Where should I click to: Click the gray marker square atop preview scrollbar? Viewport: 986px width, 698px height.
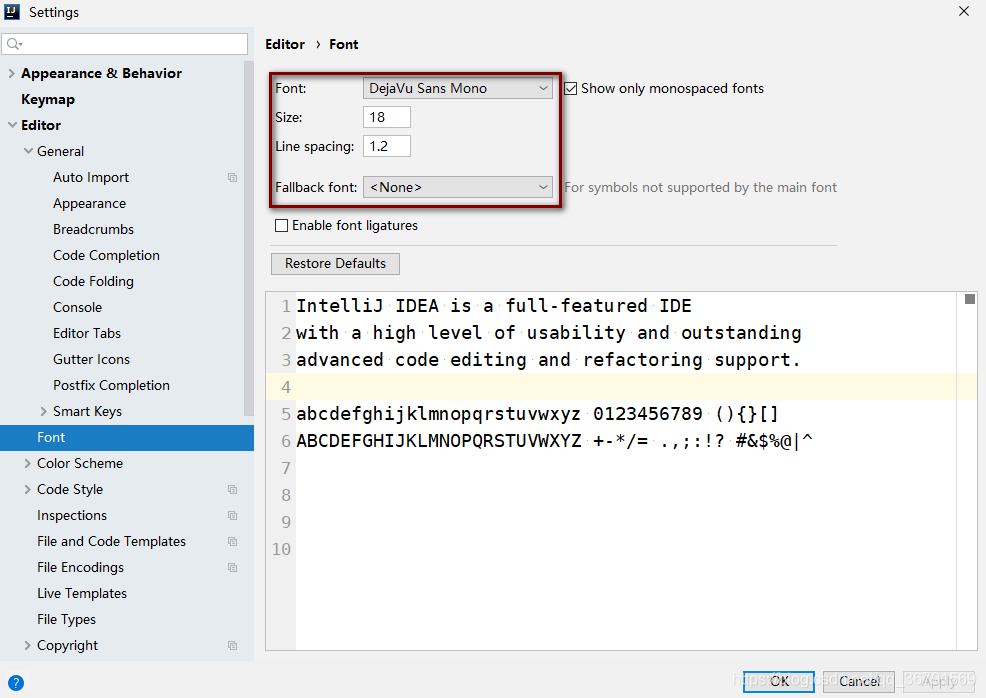tap(970, 299)
